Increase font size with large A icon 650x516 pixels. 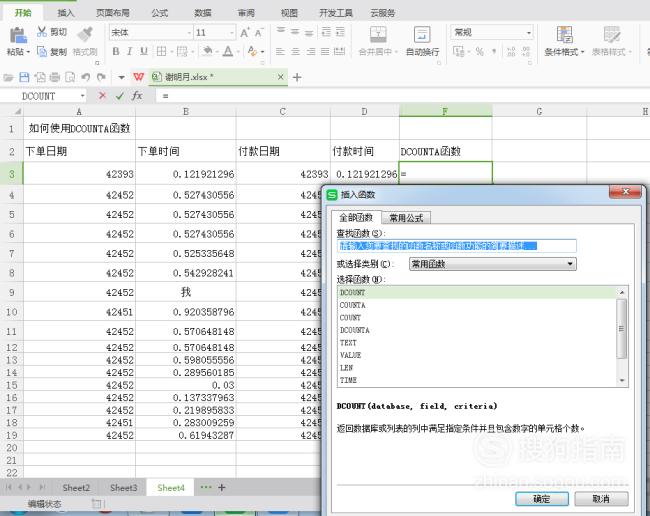pyautogui.click(x=245, y=32)
